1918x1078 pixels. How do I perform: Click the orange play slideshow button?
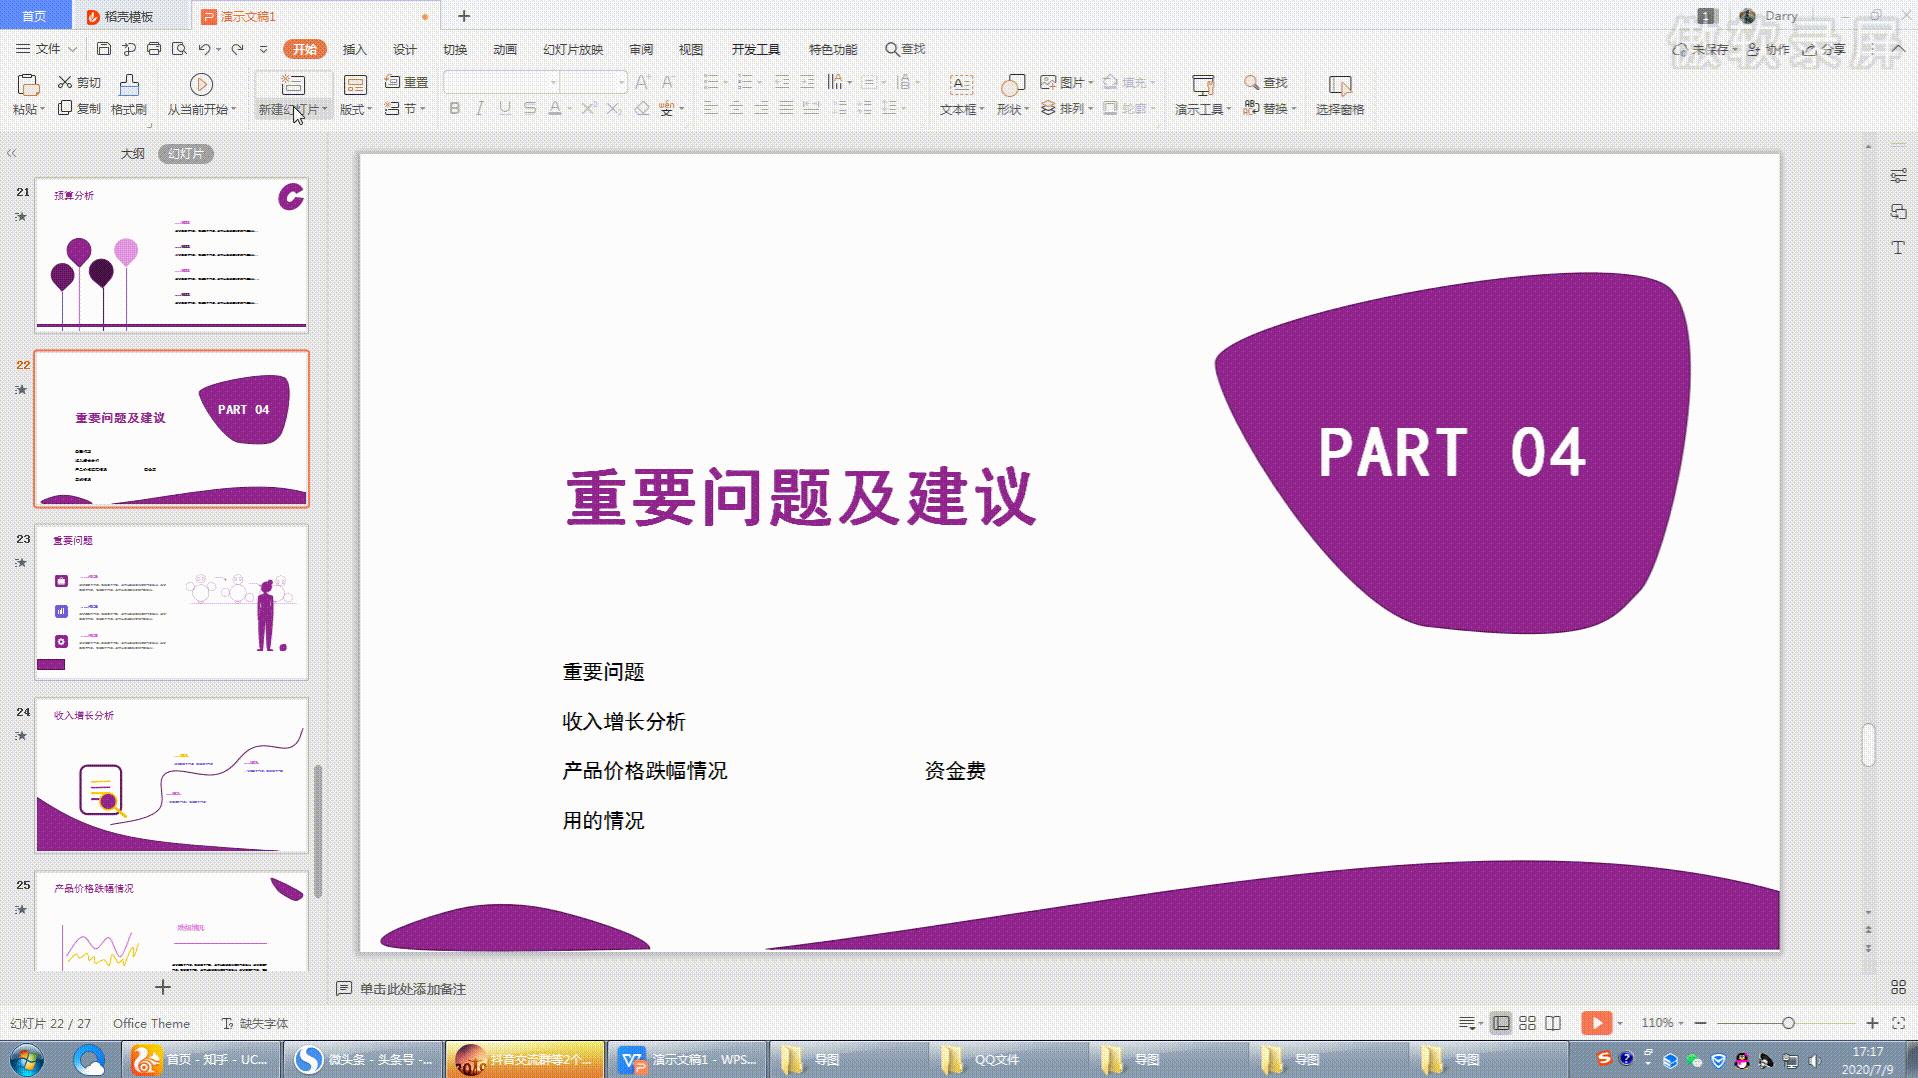1596,1023
